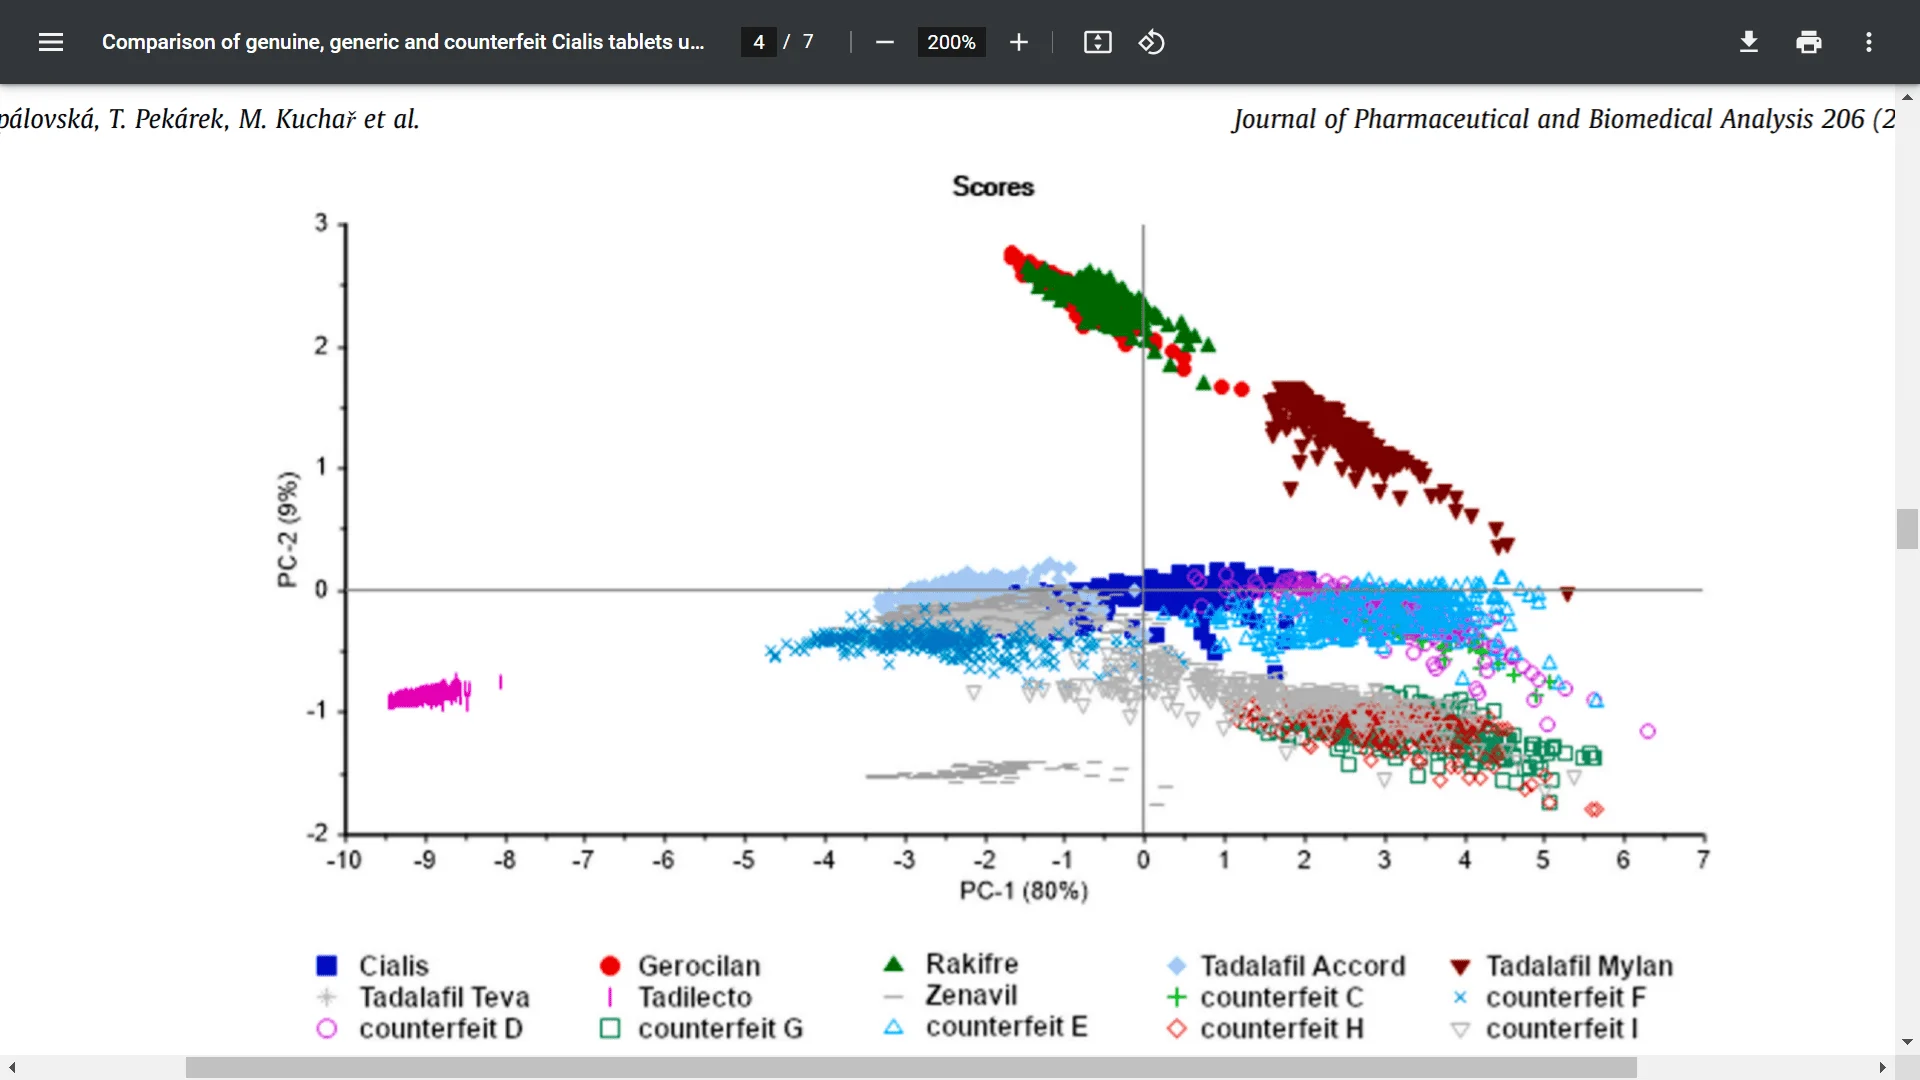Image resolution: width=1920 pixels, height=1080 pixels.
Task: Click the total page count "7"
Action: coord(808,42)
